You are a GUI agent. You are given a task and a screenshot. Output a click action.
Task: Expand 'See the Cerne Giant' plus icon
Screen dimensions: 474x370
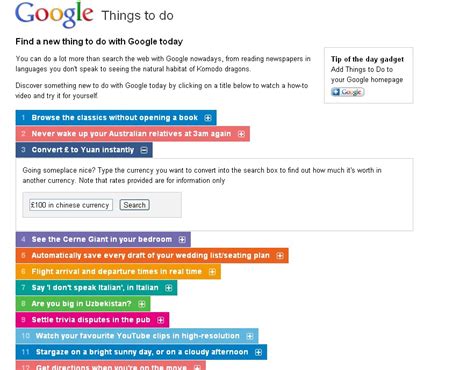click(182, 240)
